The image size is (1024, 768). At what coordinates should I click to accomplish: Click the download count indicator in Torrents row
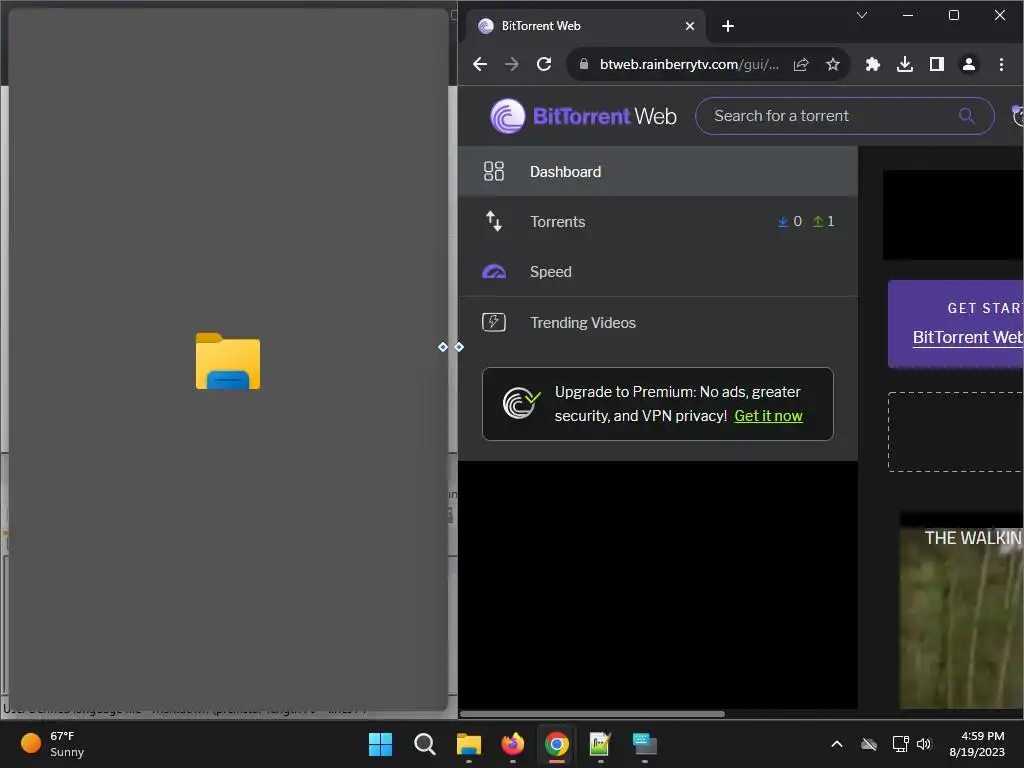point(790,221)
